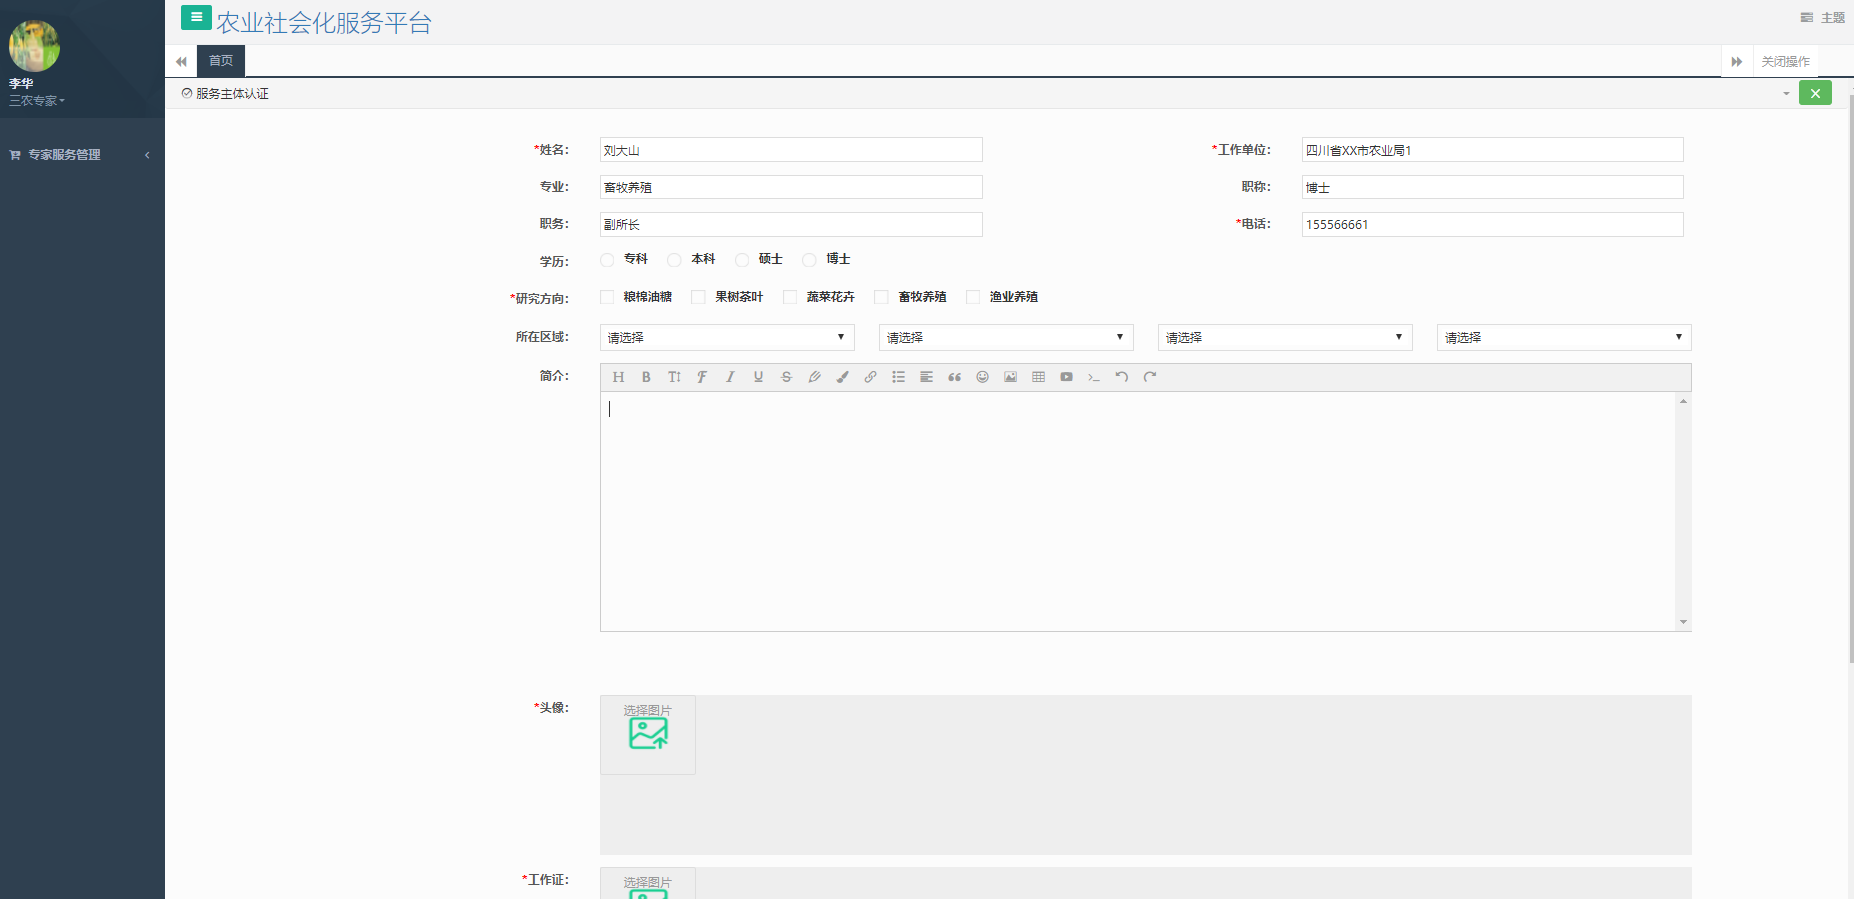Select the 硕士 education radio button
The height and width of the screenshot is (899, 1854).
click(742, 260)
